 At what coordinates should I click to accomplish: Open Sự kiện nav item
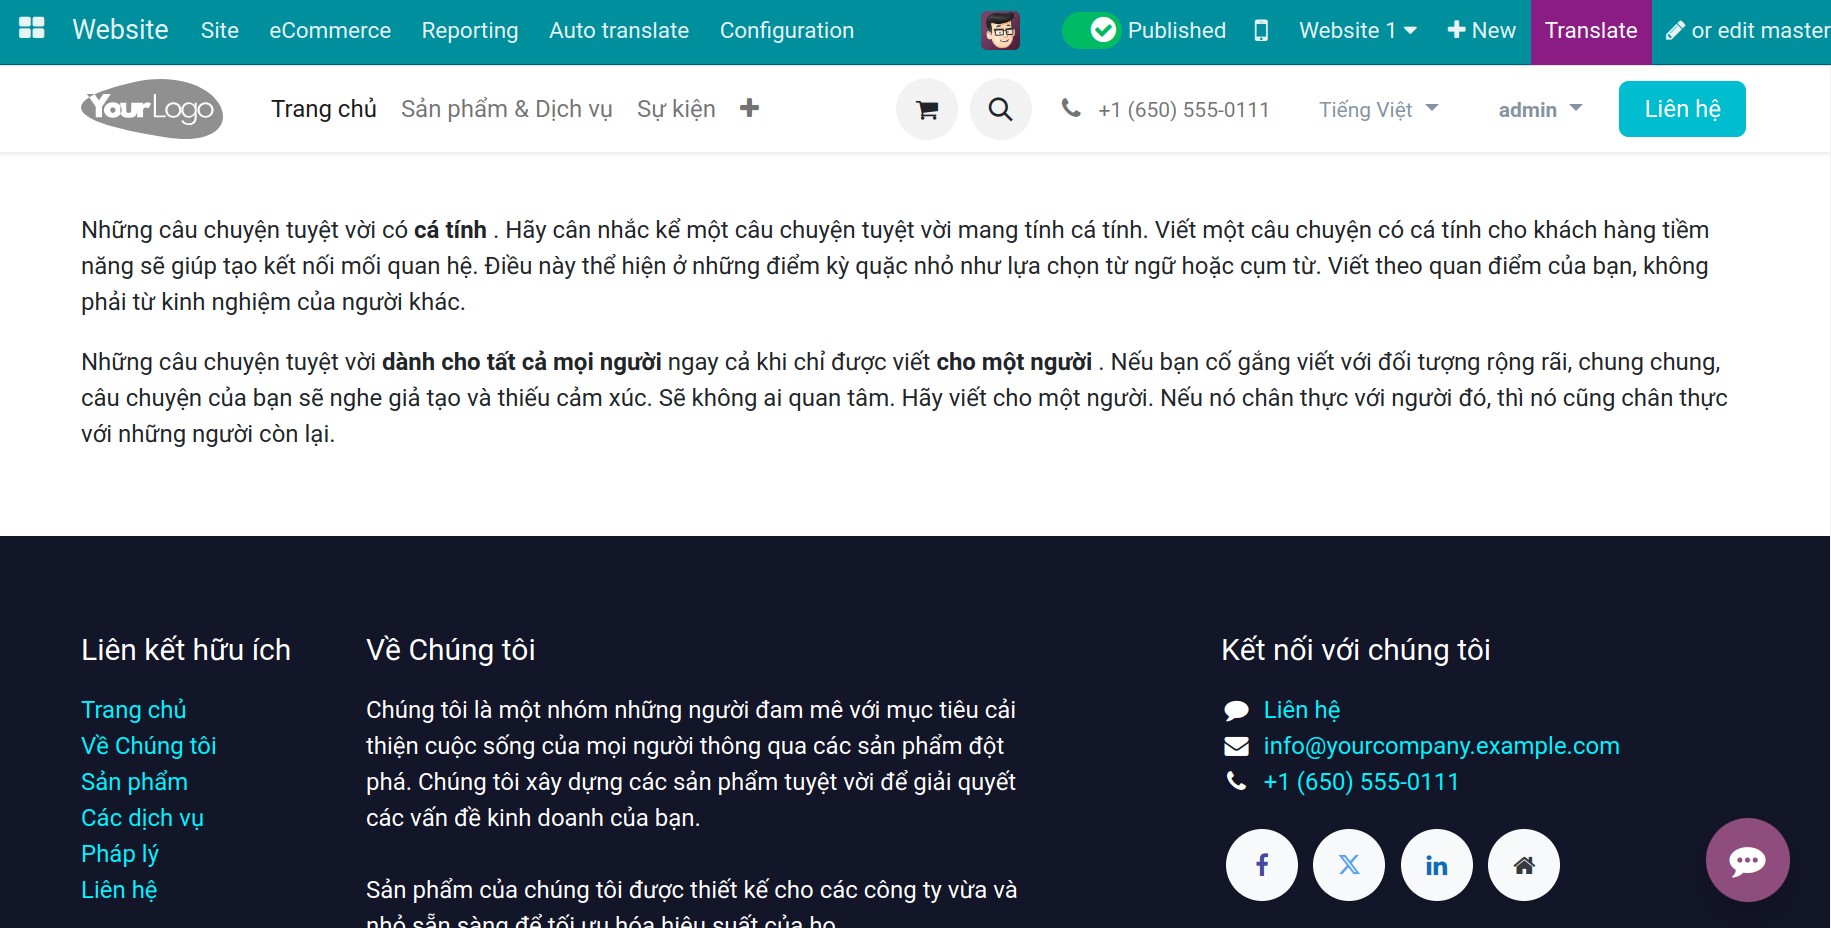(676, 108)
